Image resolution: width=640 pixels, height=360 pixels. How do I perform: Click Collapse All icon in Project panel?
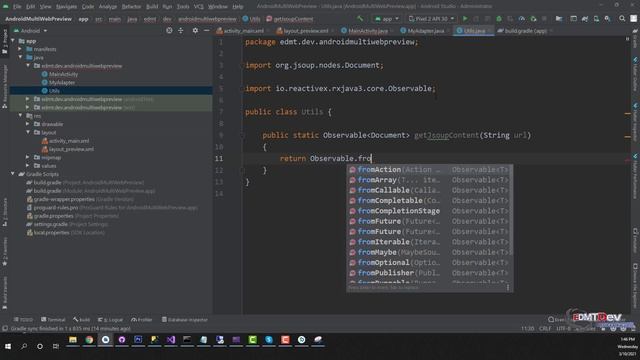[x=180, y=31]
